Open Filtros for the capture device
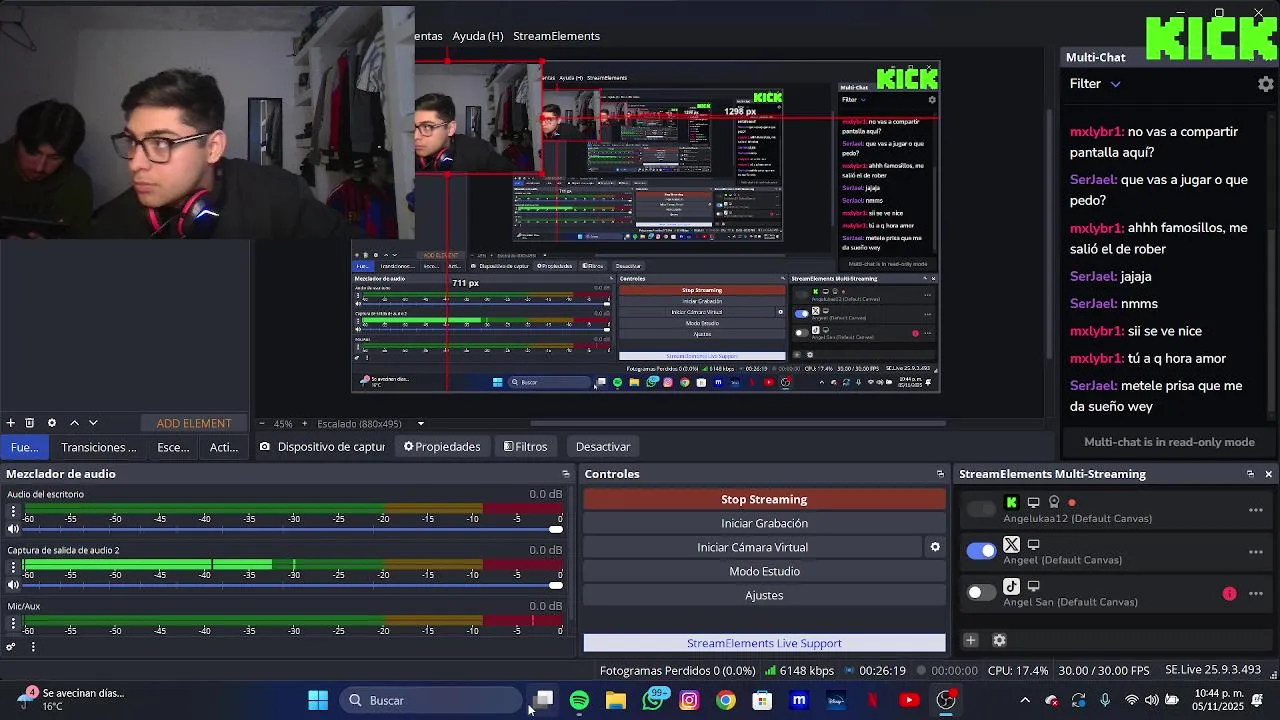Image resolution: width=1280 pixels, height=720 pixels. click(x=525, y=447)
